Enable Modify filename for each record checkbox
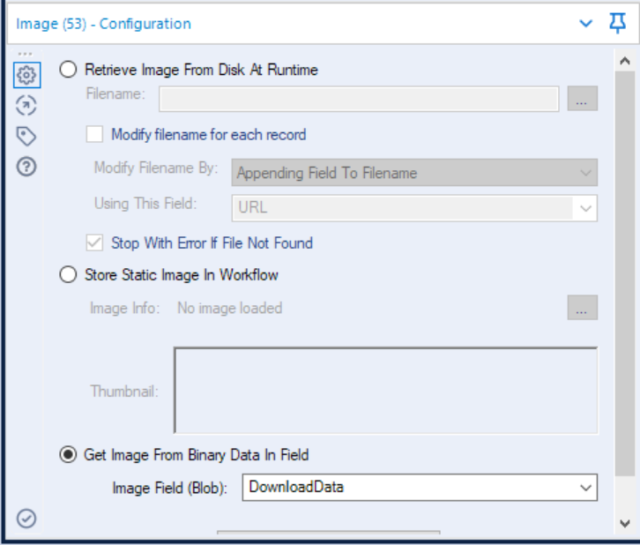Screen dimensions: 640x545 (x=95, y=134)
